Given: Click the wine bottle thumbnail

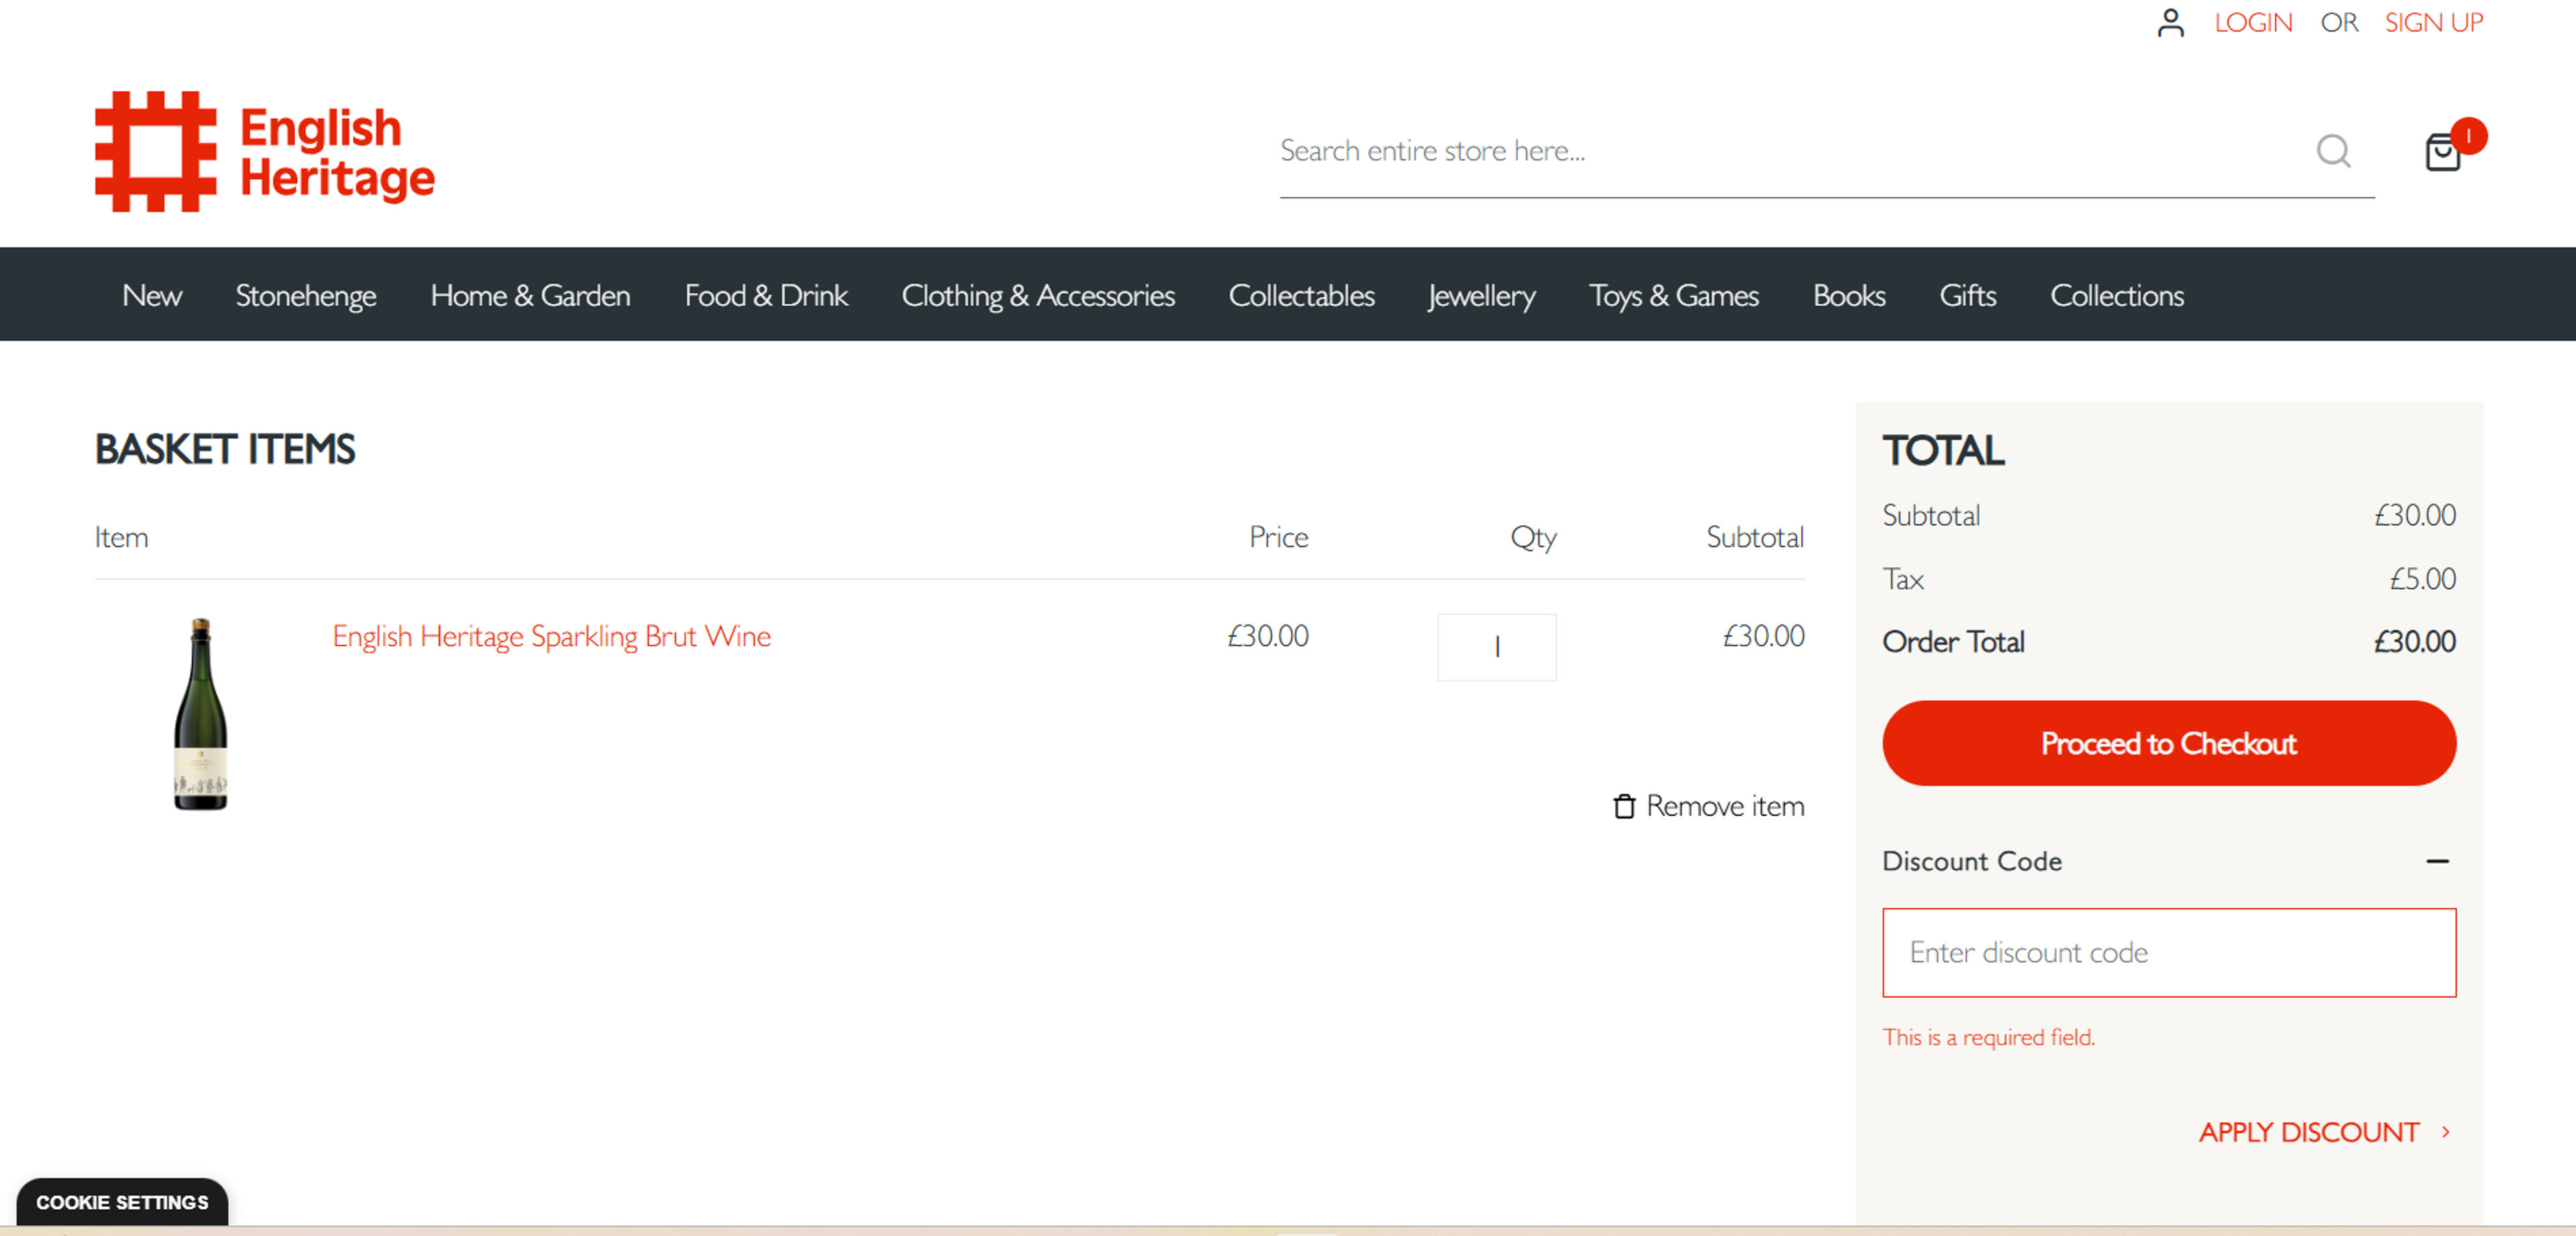Looking at the screenshot, I should coord(200,714).
